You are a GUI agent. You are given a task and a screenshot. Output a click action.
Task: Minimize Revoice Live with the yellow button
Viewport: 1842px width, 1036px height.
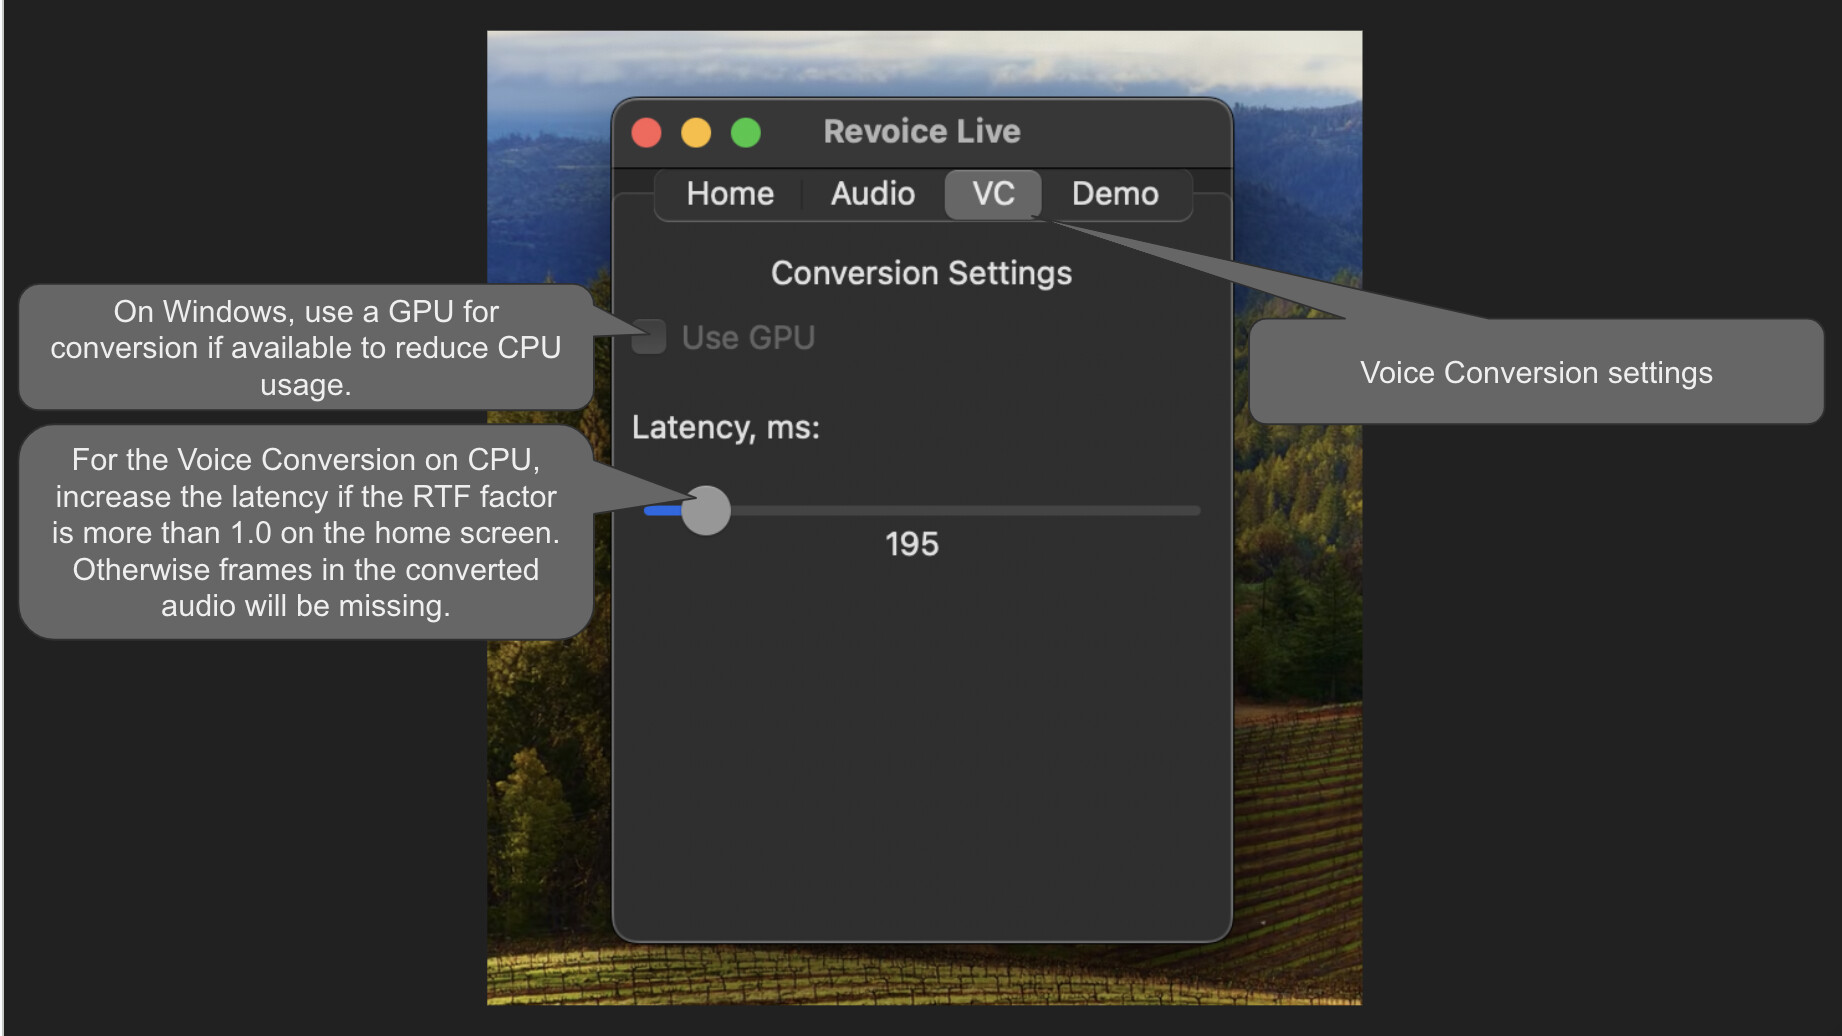(696, 131)
